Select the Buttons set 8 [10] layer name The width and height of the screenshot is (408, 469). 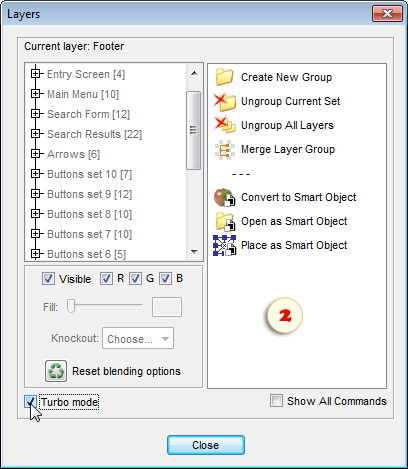click(x=89, y=214)
